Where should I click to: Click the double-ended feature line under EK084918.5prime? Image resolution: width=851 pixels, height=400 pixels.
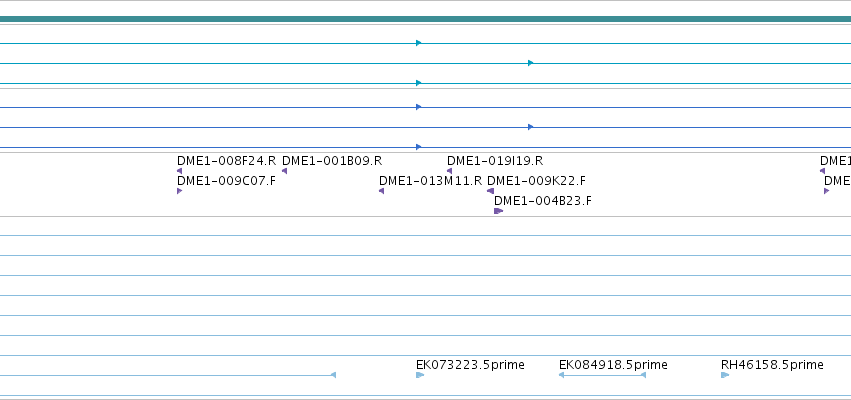(602, 375)
